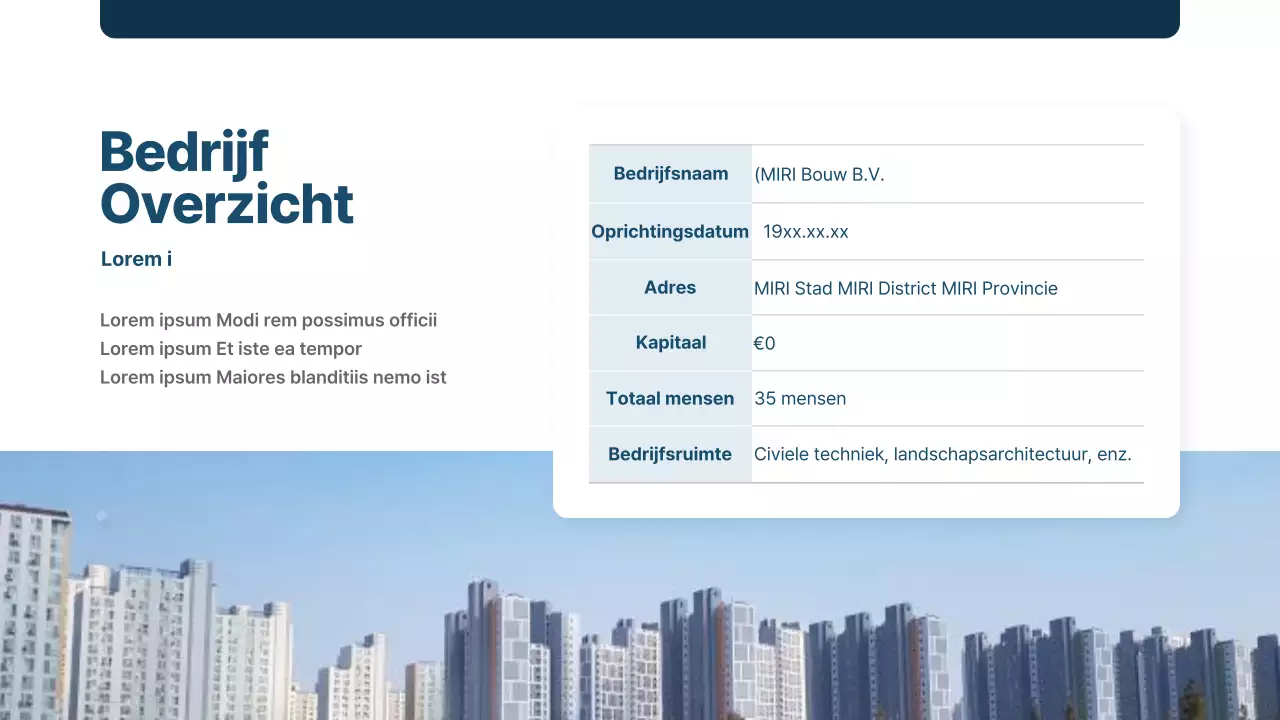
Task: Click the 'MIRI Stad MIRI District MIRI Provincie' address
Action: (905, 289)
